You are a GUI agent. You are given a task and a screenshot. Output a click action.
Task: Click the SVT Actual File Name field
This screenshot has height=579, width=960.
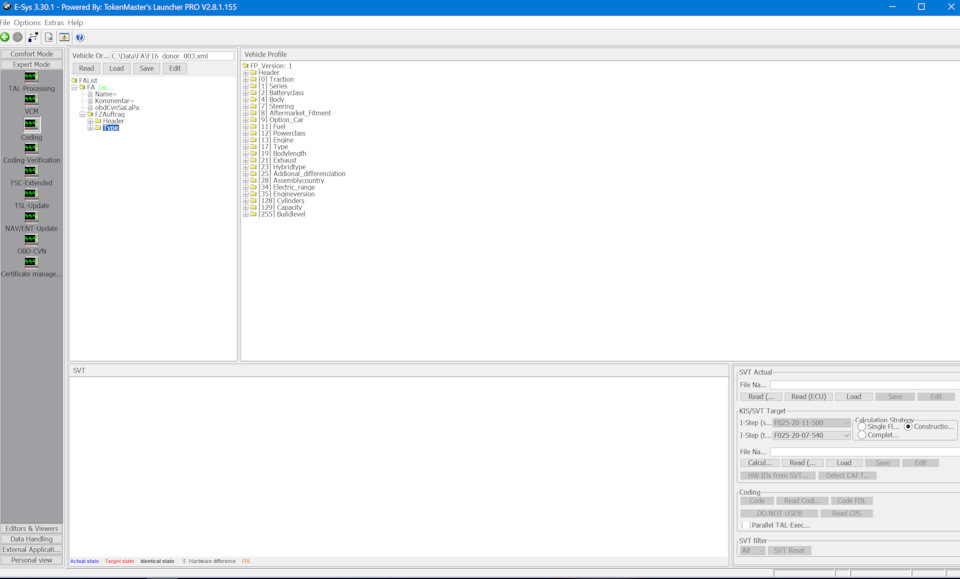[864, 384]
